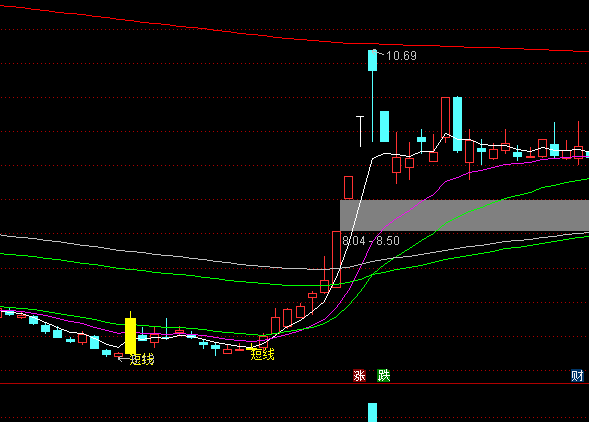Click the small yellow cross signal candle
The height and width of the screenshot is (422, 589).
point(251,348)
